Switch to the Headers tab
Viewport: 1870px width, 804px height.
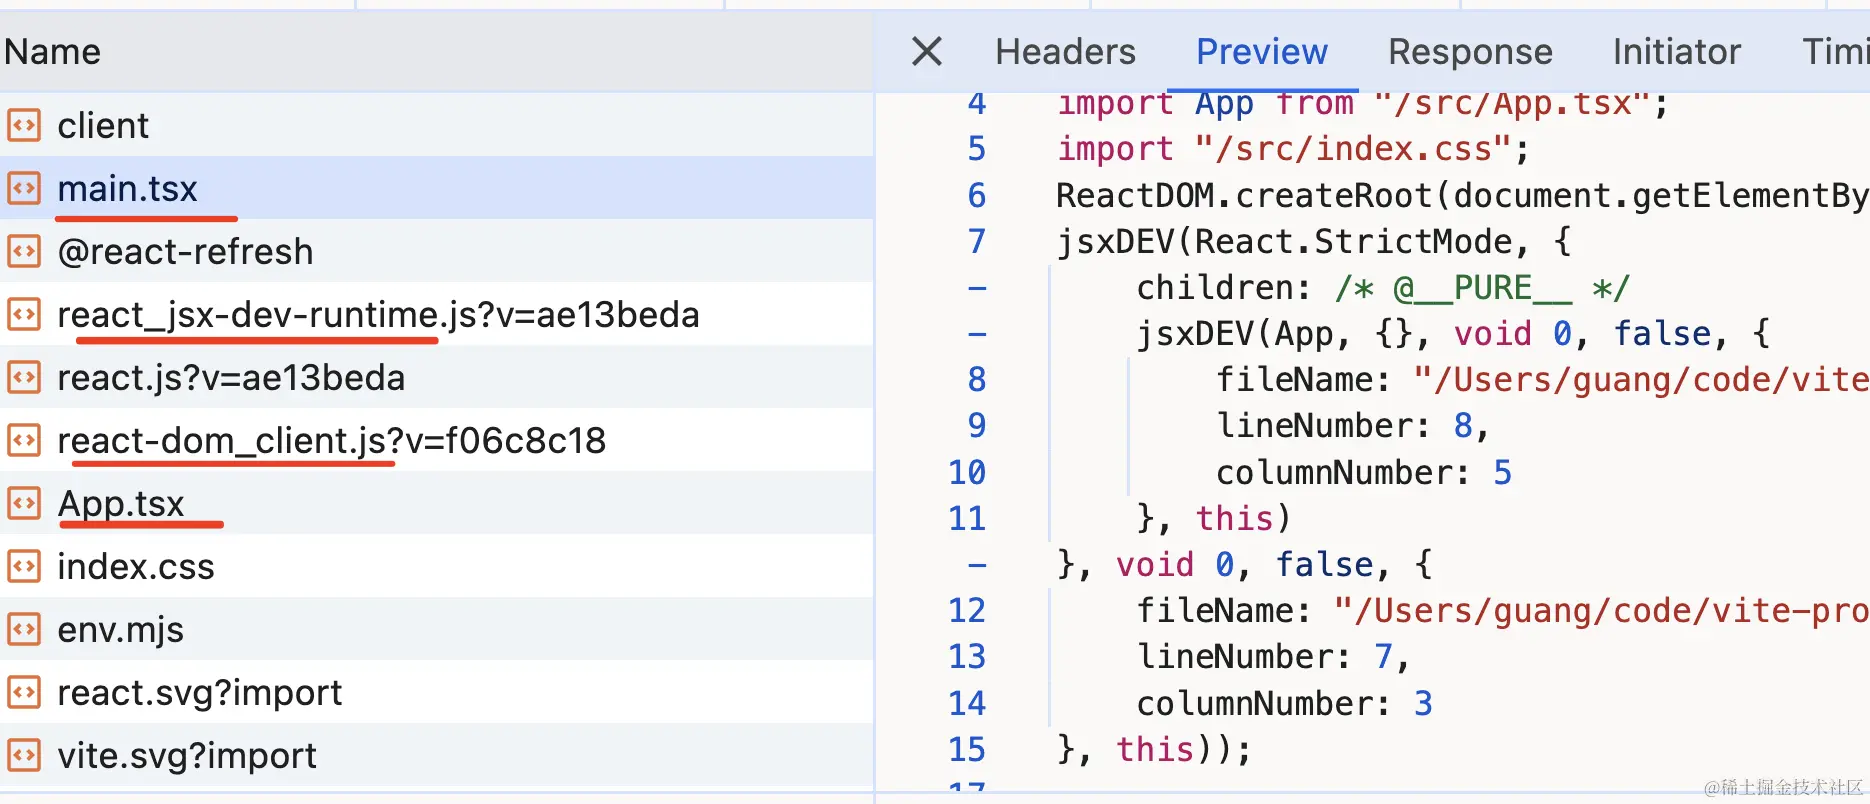click(x=1065, y=51)
